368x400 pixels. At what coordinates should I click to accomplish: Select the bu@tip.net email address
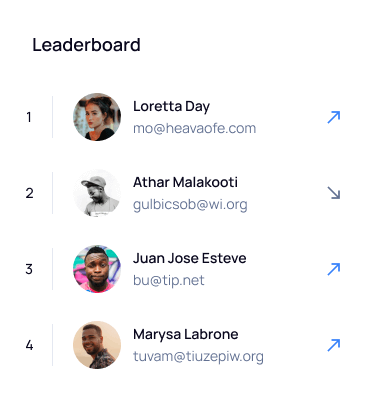(x=169, y=281)
